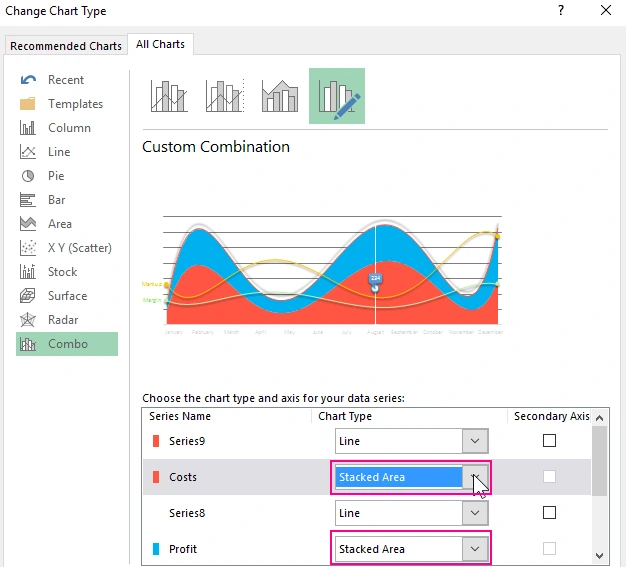Select the Clustered Column - Line combo icon

click(x=169, y=96)
